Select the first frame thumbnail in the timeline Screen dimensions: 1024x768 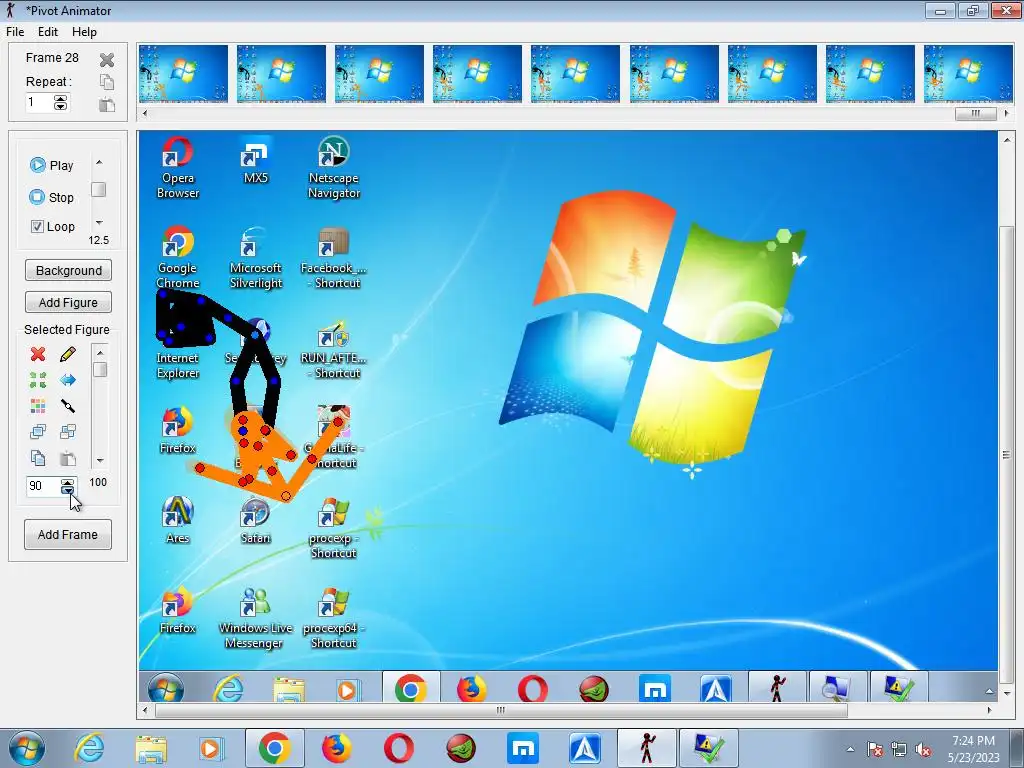[184, 74]
